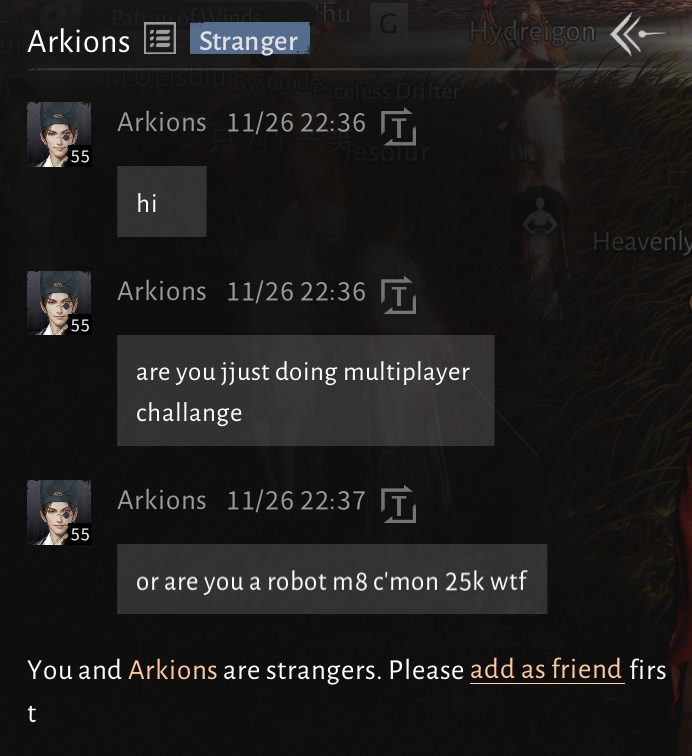692x756 pixels.
Task: Open the list icon next to the Arkions title
Action: click(160, 39)
